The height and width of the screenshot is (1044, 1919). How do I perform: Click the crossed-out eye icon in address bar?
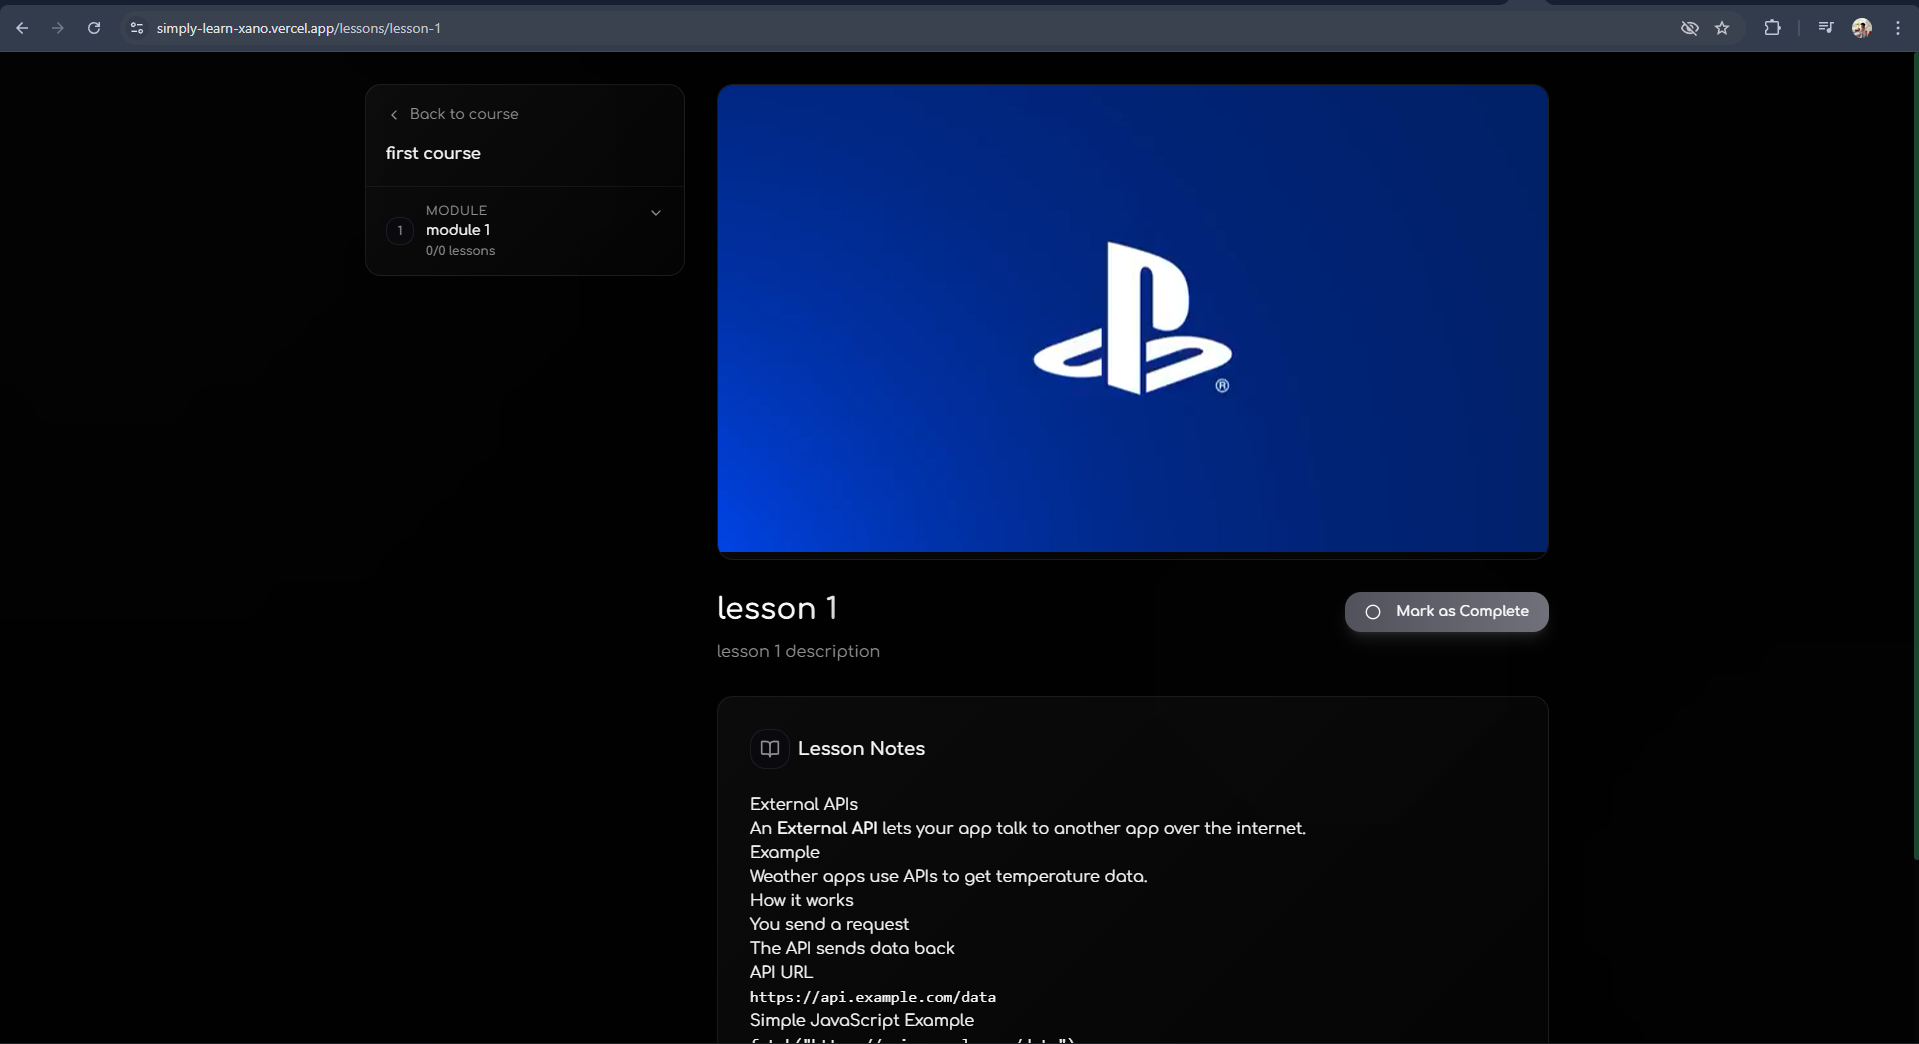point(1689,28)
